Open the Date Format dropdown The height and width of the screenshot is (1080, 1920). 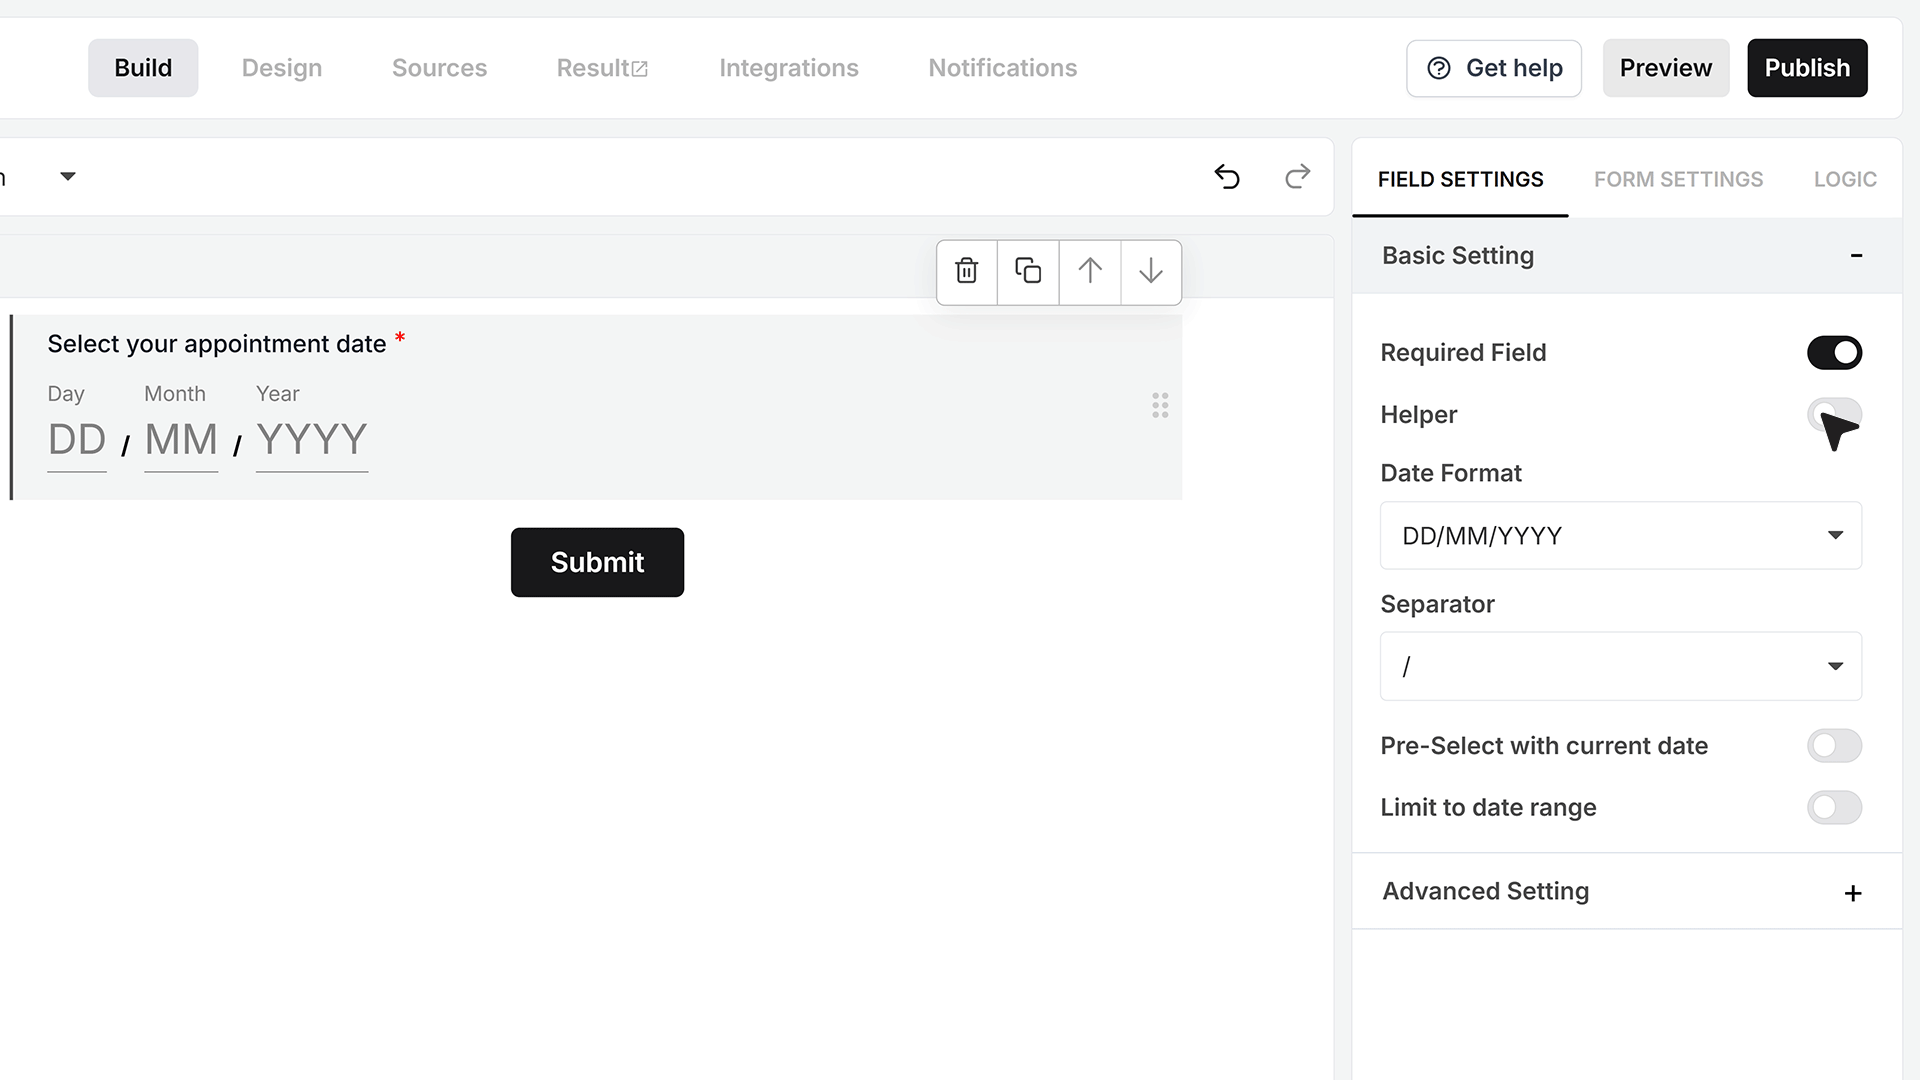(1621, 536)
